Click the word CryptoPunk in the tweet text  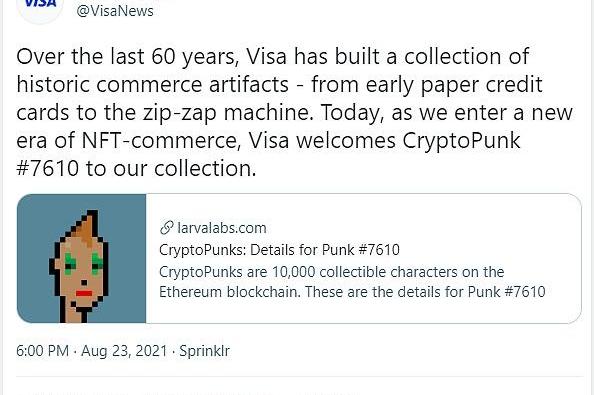461,141
